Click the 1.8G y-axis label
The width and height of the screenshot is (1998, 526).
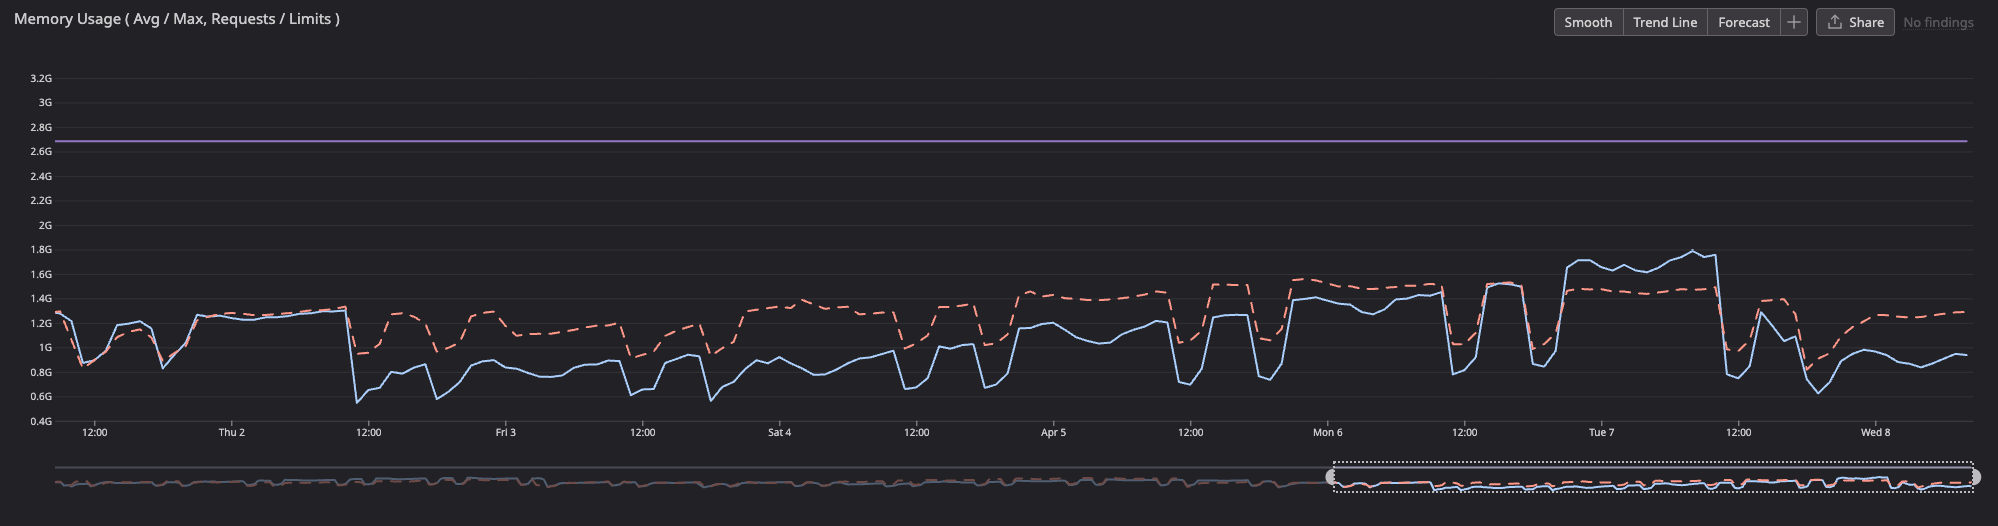[x=41, y=250]
